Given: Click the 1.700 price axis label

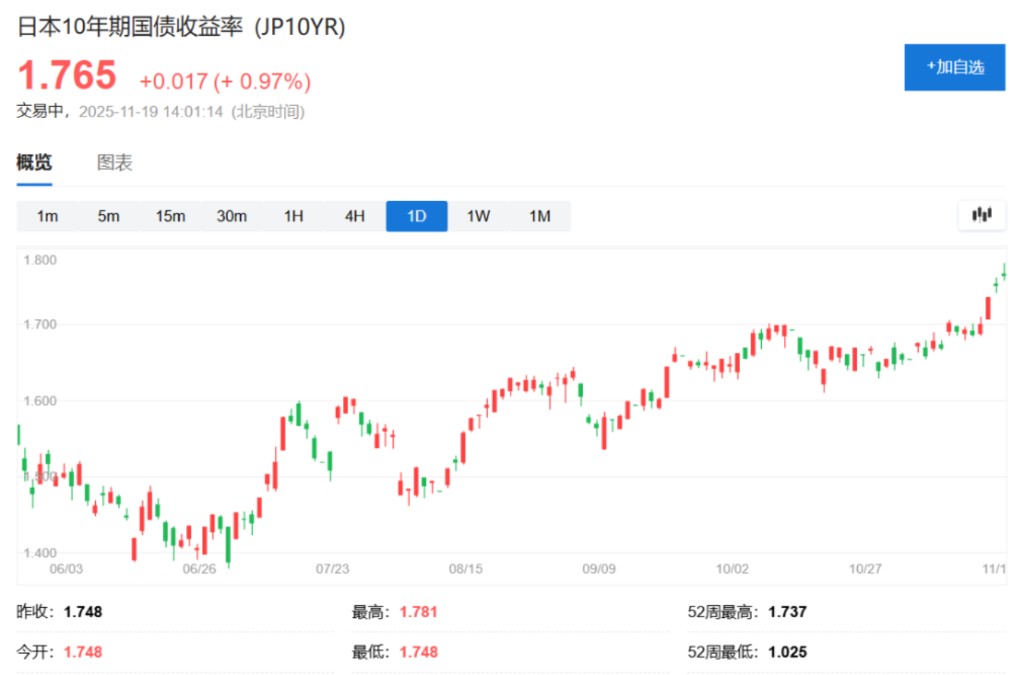Looking at the screenshot, I should tap(40, 325).
